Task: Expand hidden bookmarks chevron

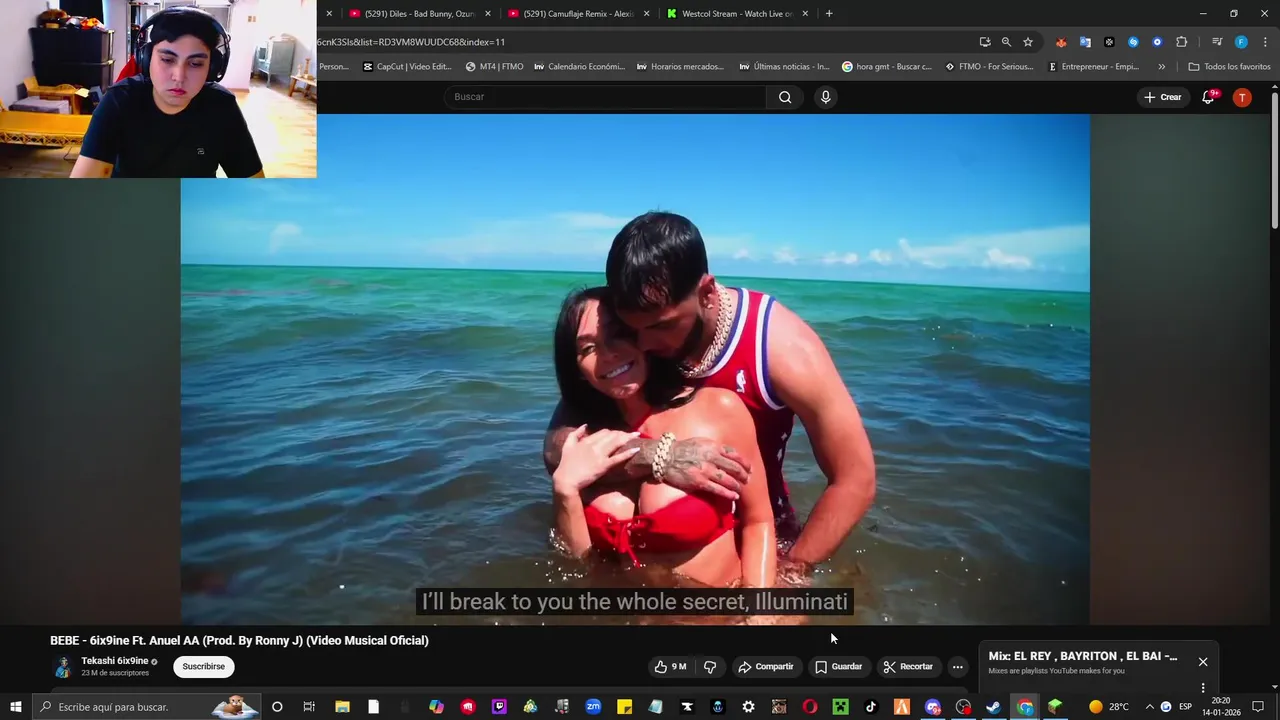Action: (1161, 67)
